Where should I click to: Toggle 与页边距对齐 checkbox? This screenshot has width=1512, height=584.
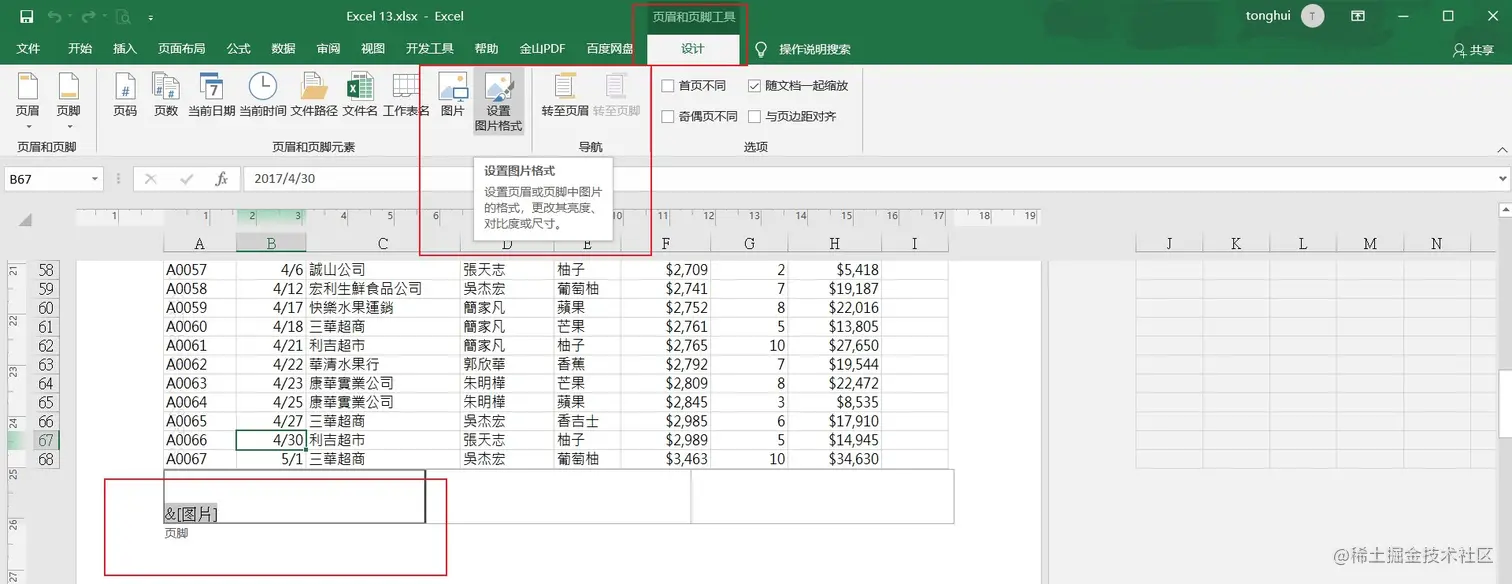coord(755,117)
